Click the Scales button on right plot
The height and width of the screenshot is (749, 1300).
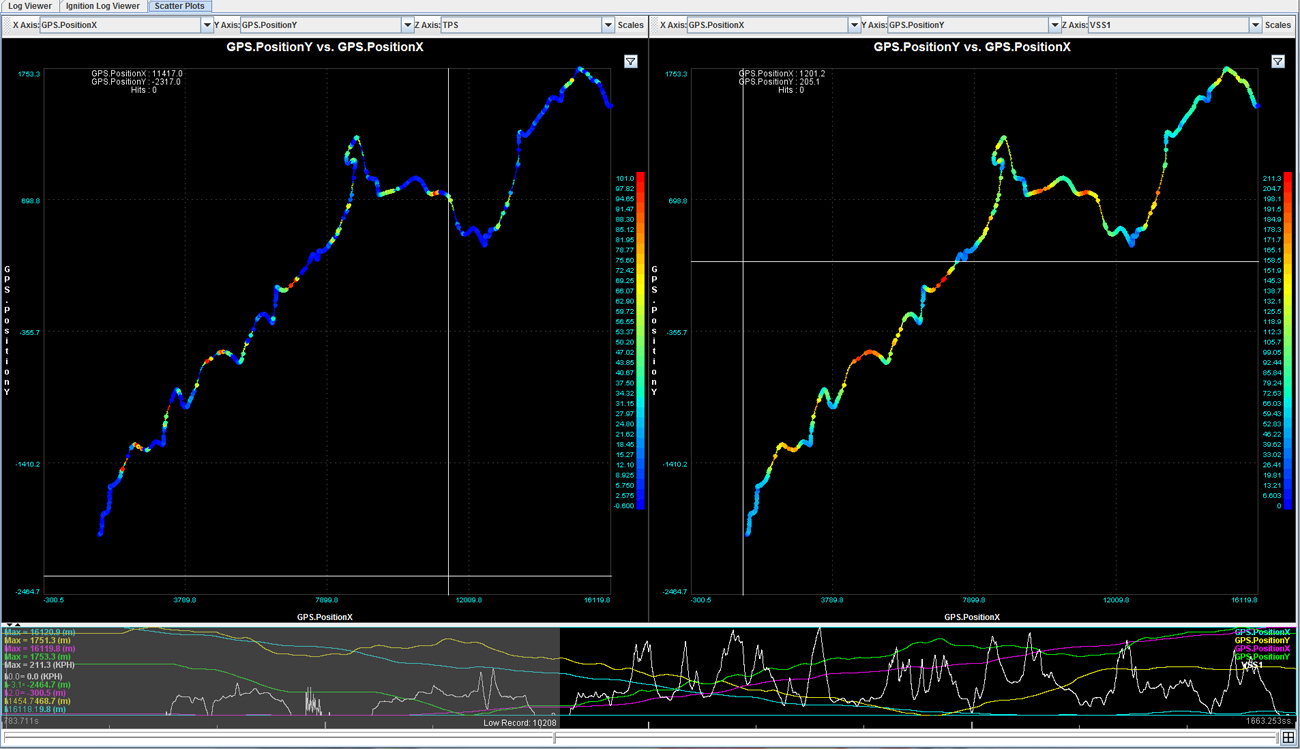1278,25
